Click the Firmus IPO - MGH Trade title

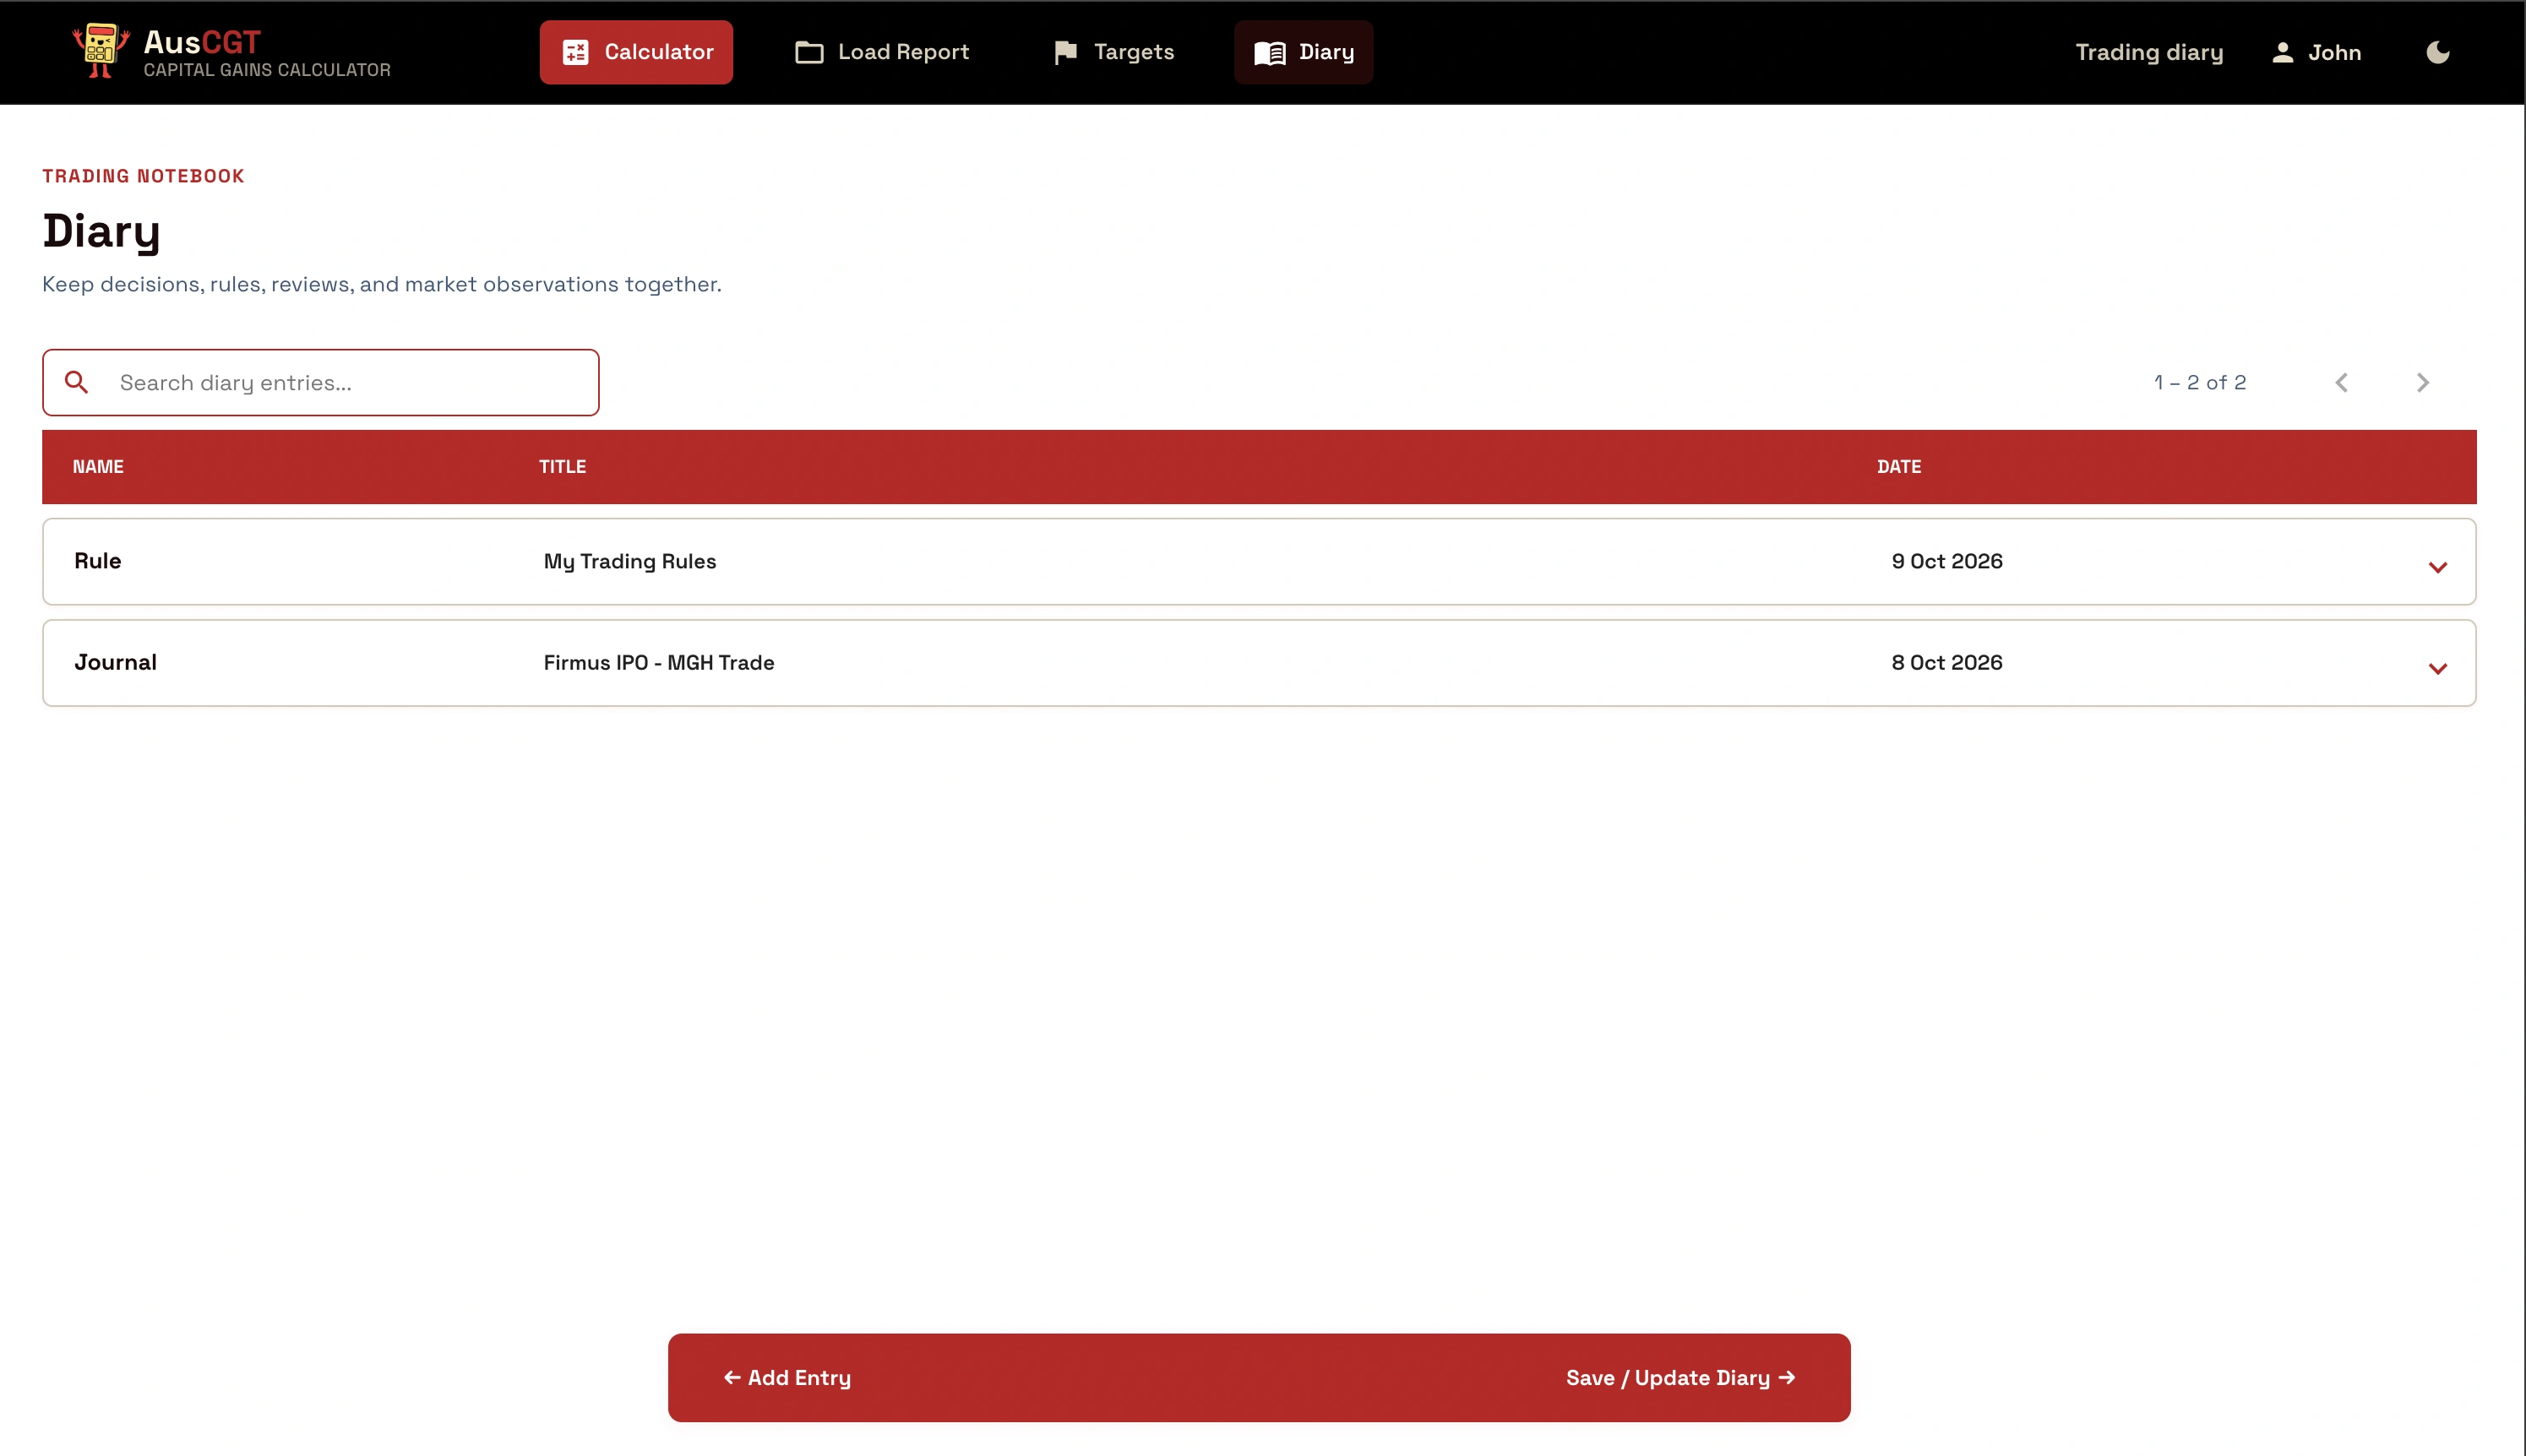click(x=658, y=662)
